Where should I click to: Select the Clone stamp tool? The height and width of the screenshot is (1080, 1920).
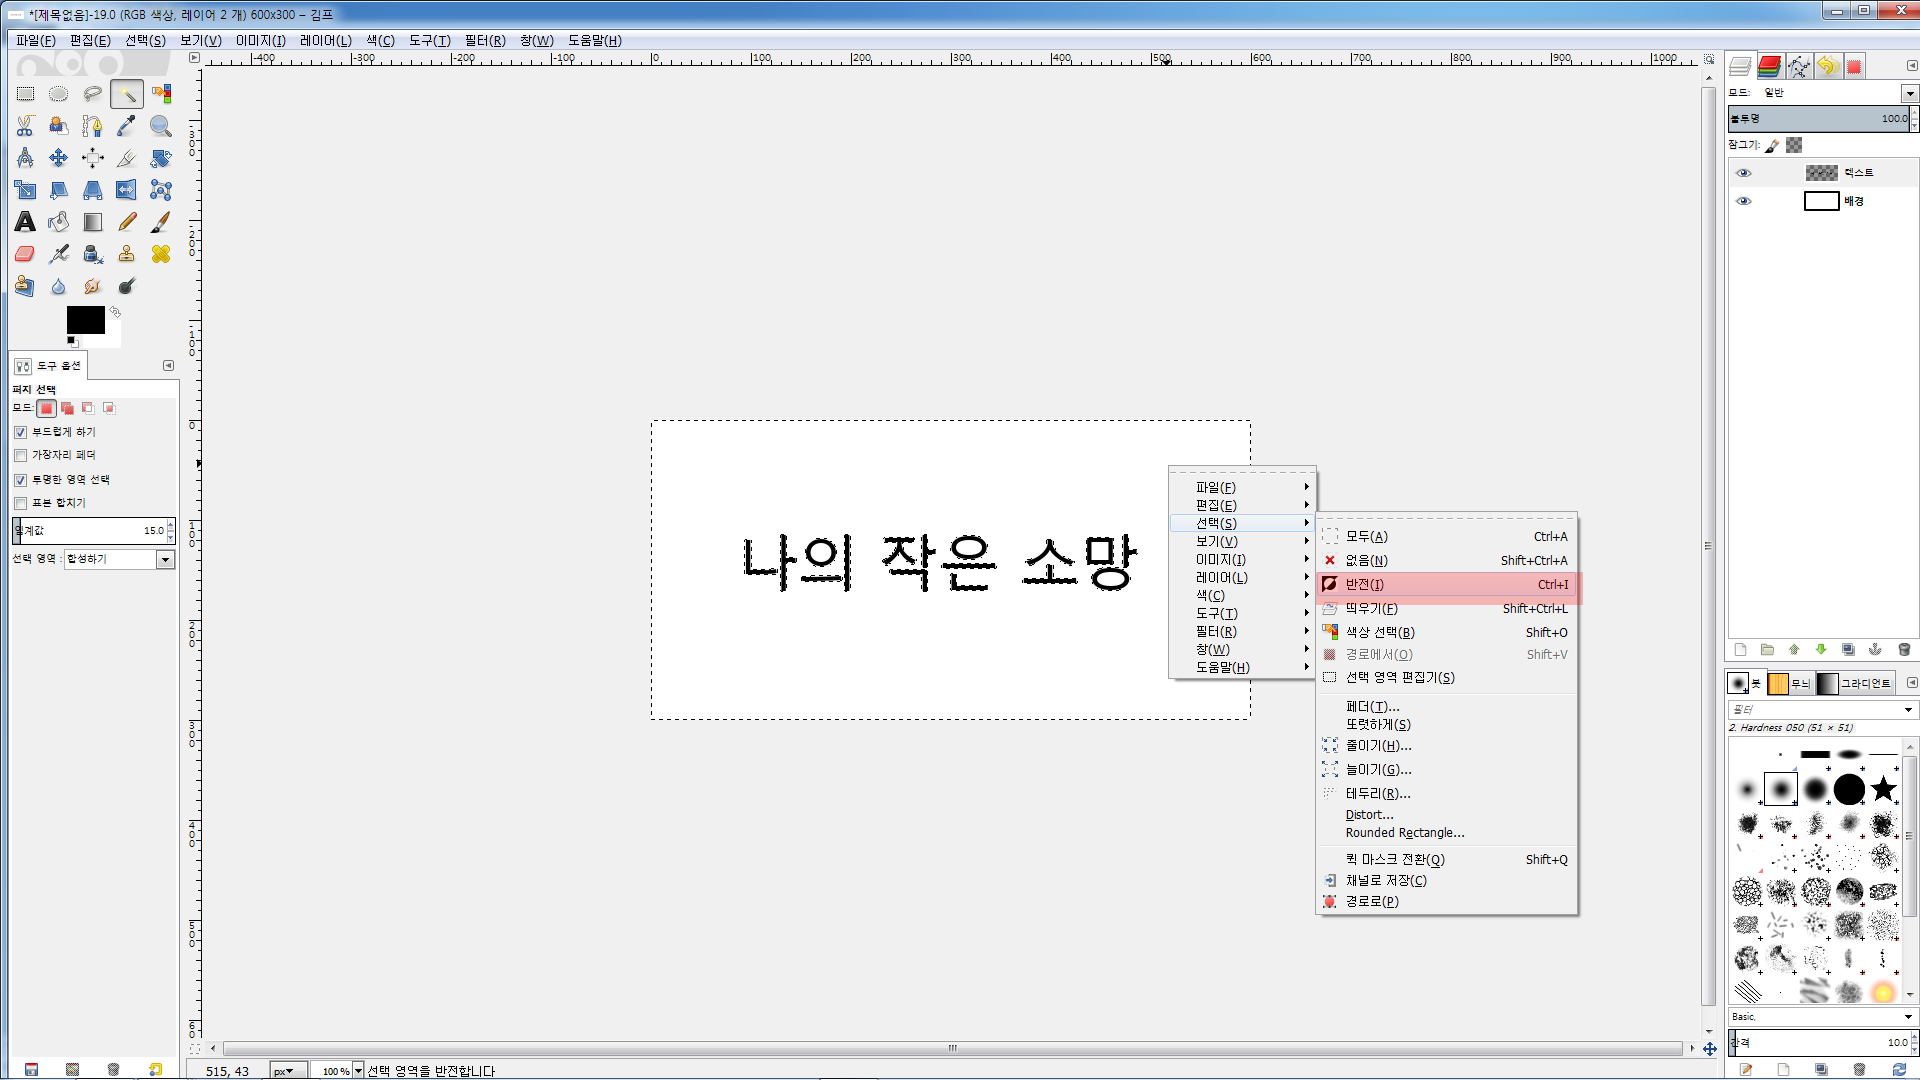click(126, 254)
